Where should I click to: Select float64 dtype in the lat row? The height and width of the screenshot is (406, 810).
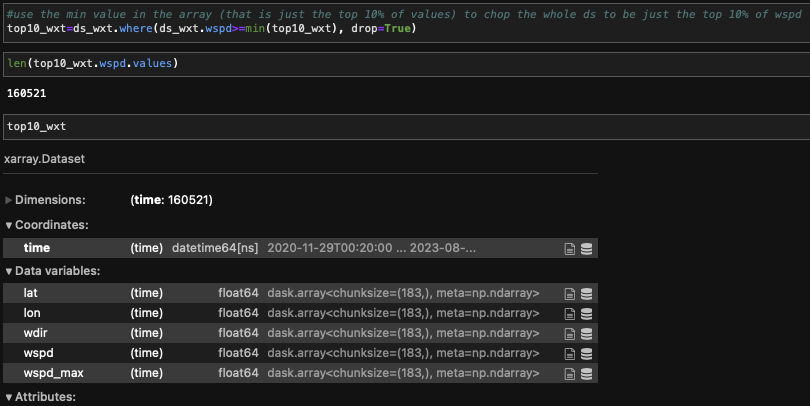tap(238, 293)
